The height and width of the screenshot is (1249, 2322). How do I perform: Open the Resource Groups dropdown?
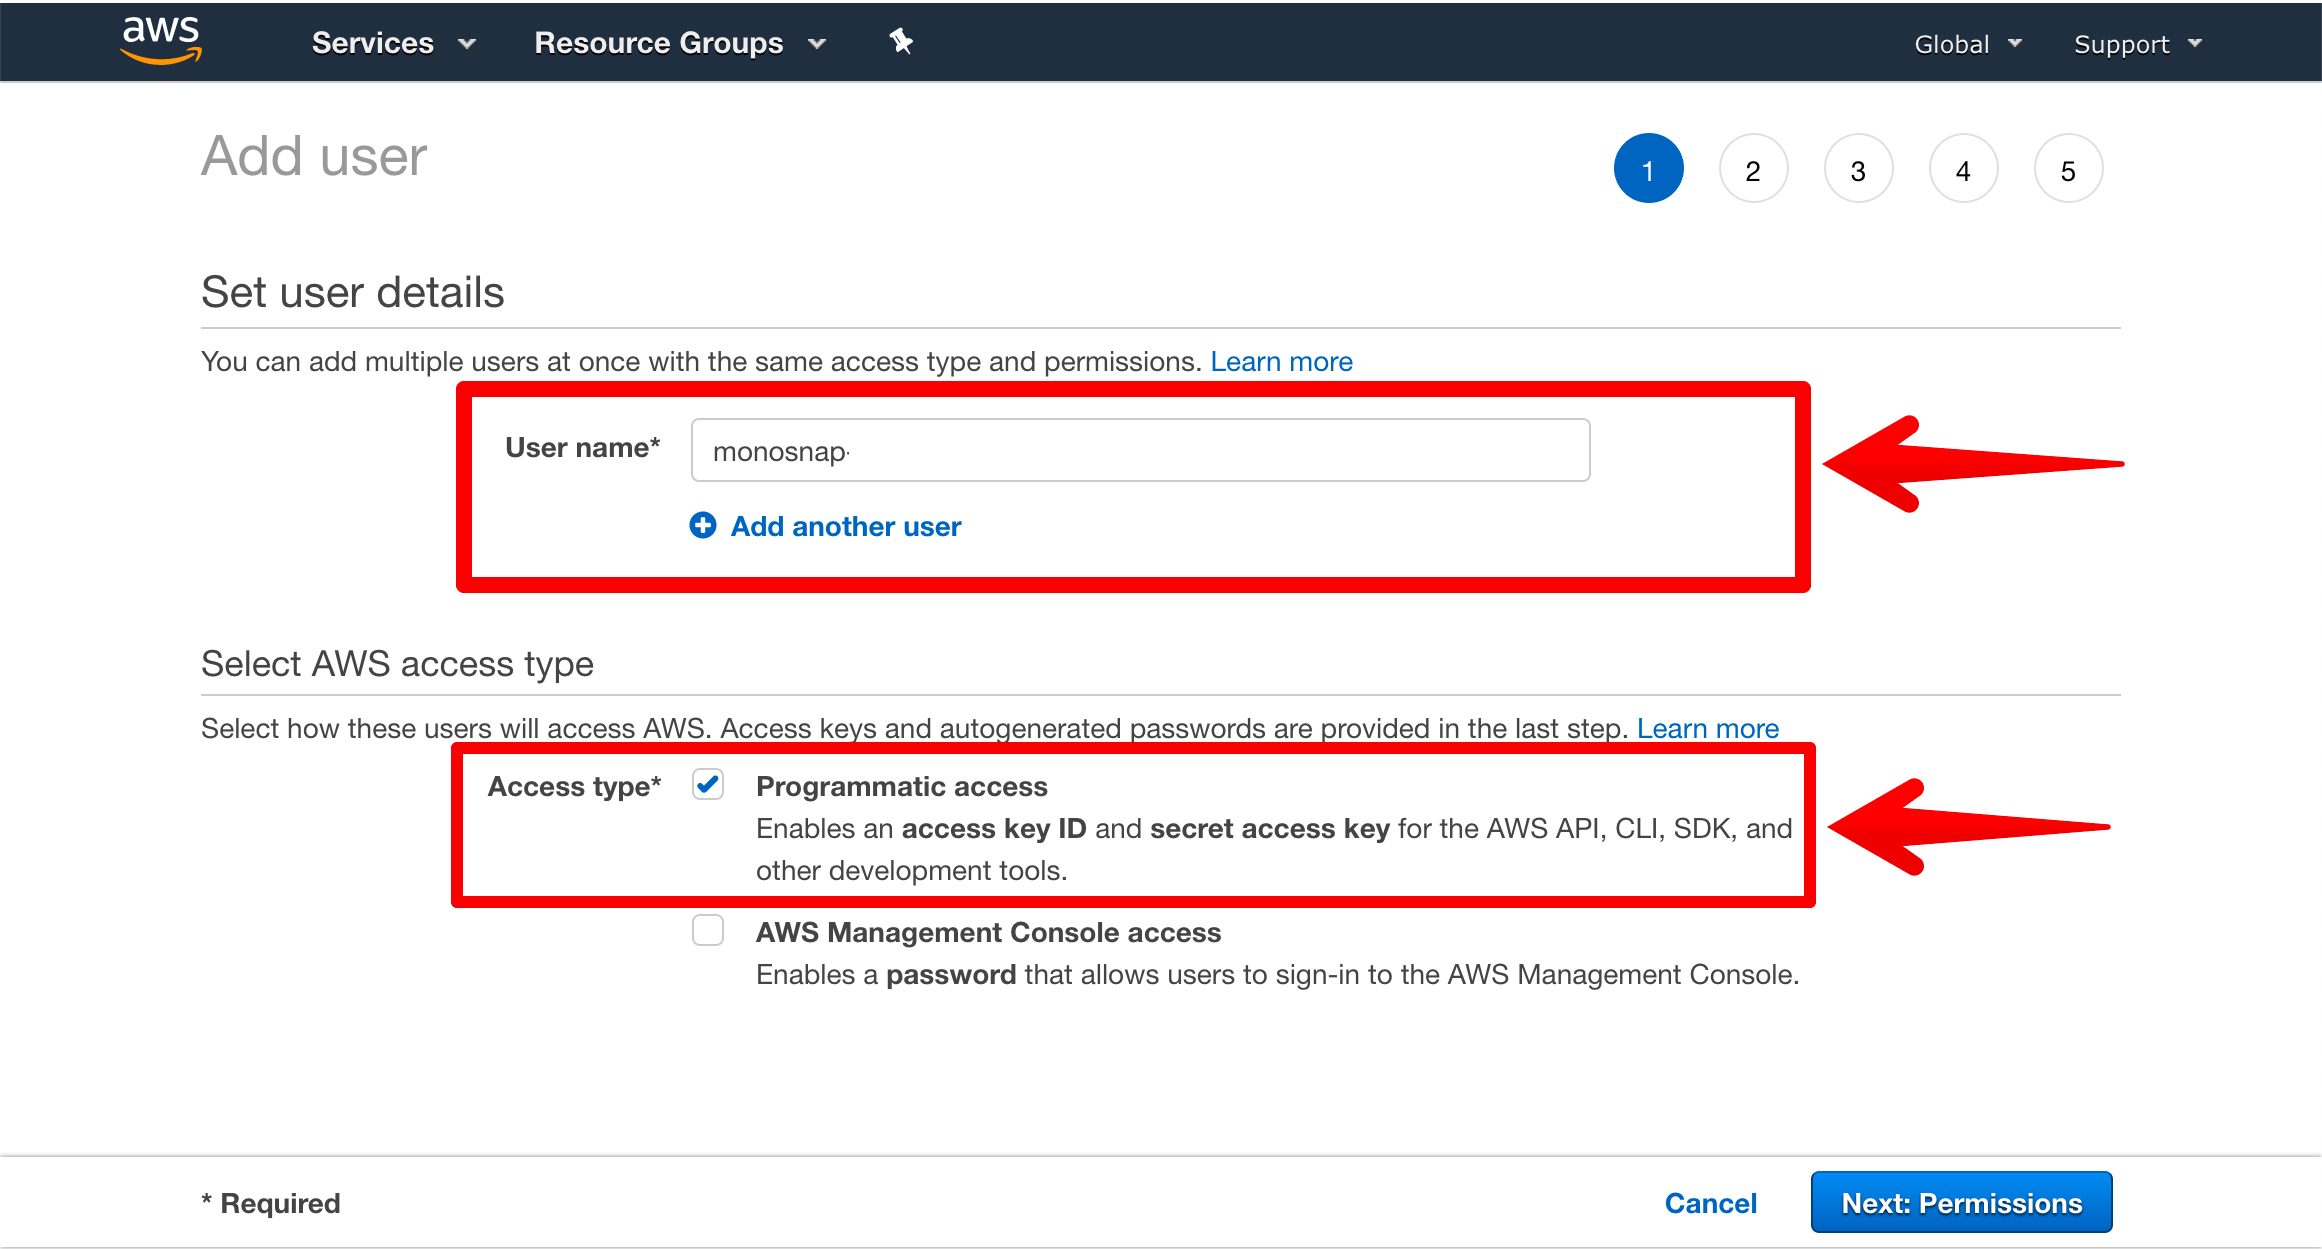[680, 43]
